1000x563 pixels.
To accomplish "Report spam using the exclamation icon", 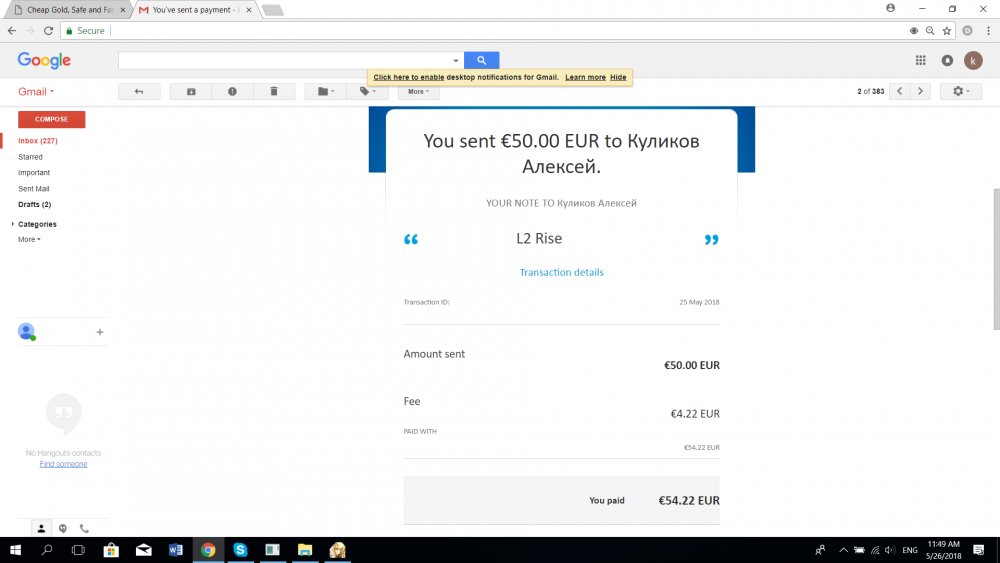I will point(232,91).
